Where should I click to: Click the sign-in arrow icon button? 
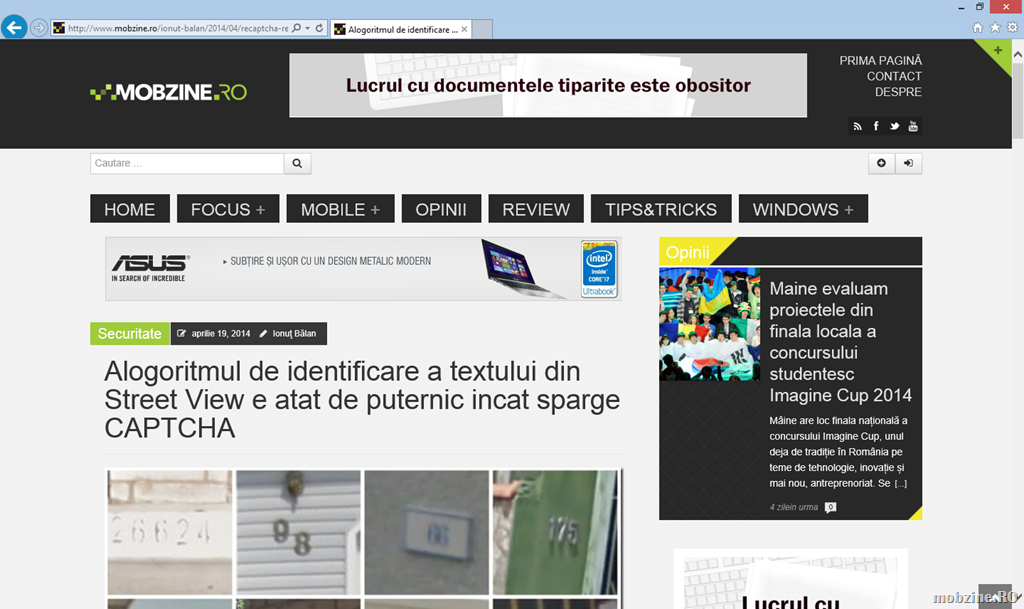point(909,163)
